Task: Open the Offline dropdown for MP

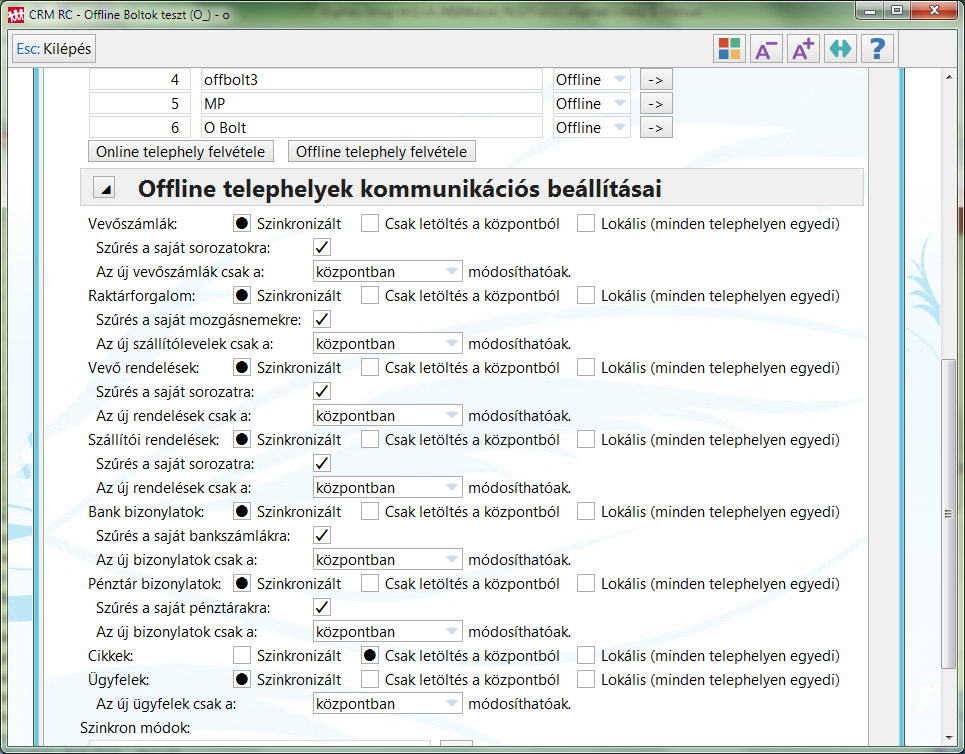Action: pos(591,104)
